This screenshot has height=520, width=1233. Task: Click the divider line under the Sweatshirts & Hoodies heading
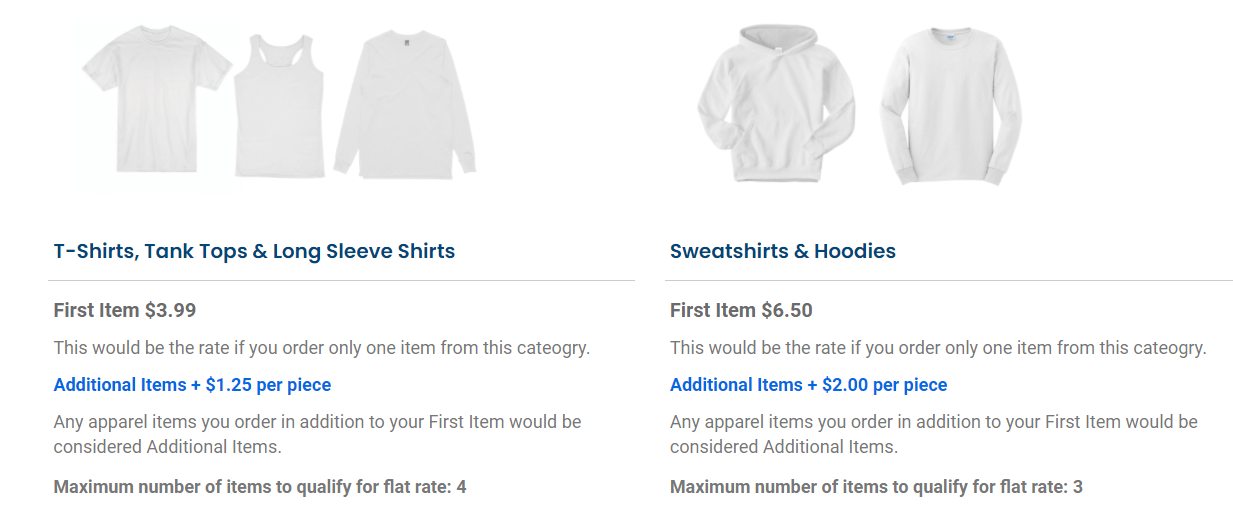tap(948, 281)
